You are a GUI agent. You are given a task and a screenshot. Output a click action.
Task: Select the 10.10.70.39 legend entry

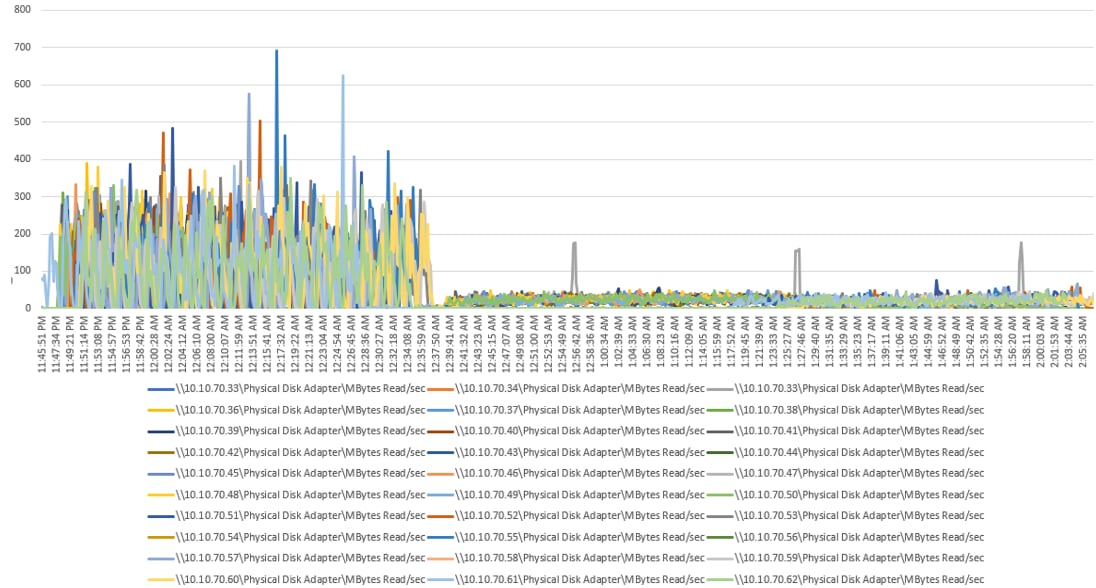click(287, 431)
